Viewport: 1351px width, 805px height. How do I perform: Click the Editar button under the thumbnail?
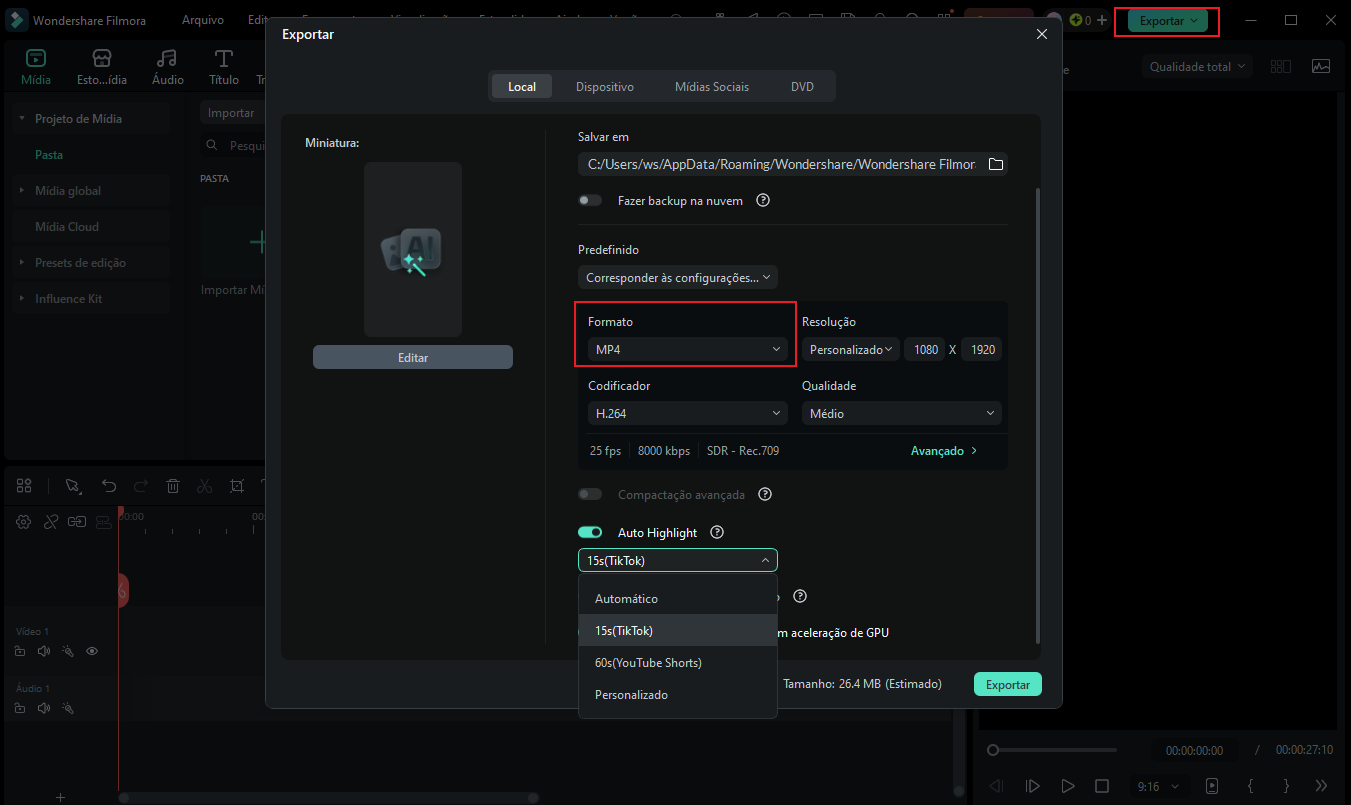(413, 357)
